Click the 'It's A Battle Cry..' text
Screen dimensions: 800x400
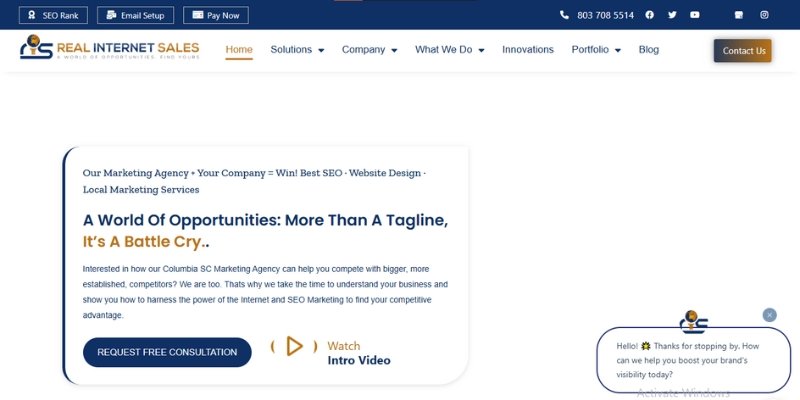(x=146, y=242)
